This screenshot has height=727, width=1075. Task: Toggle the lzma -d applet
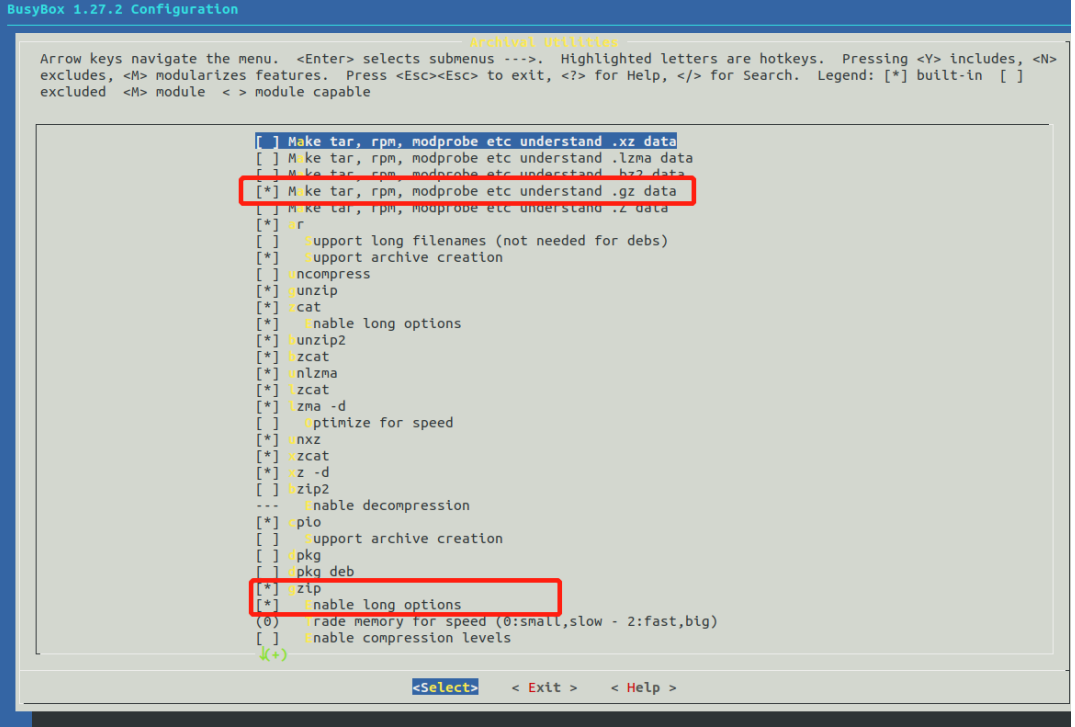300,406
